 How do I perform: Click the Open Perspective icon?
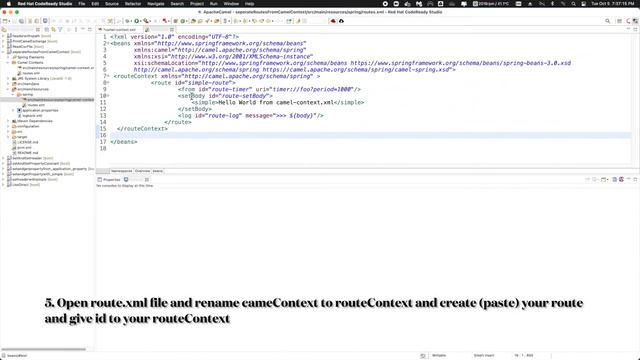(619, 21)
